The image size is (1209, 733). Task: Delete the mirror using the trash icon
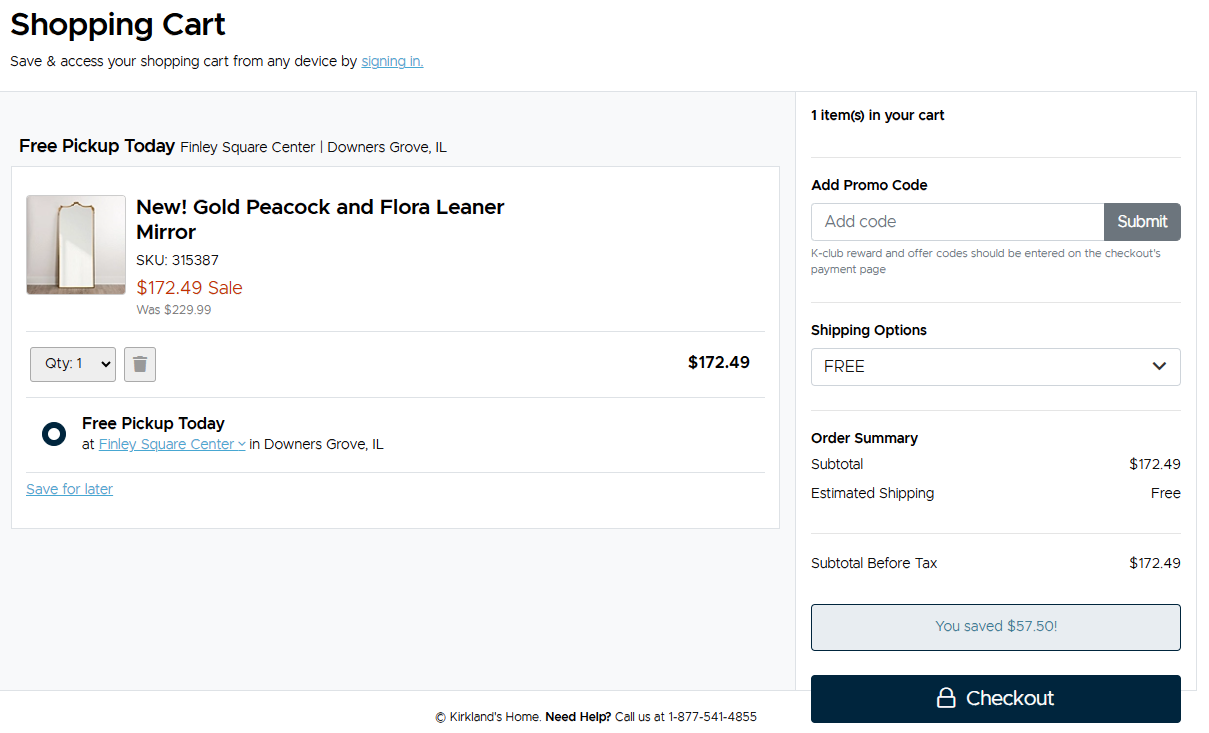(x=140, y=364)
